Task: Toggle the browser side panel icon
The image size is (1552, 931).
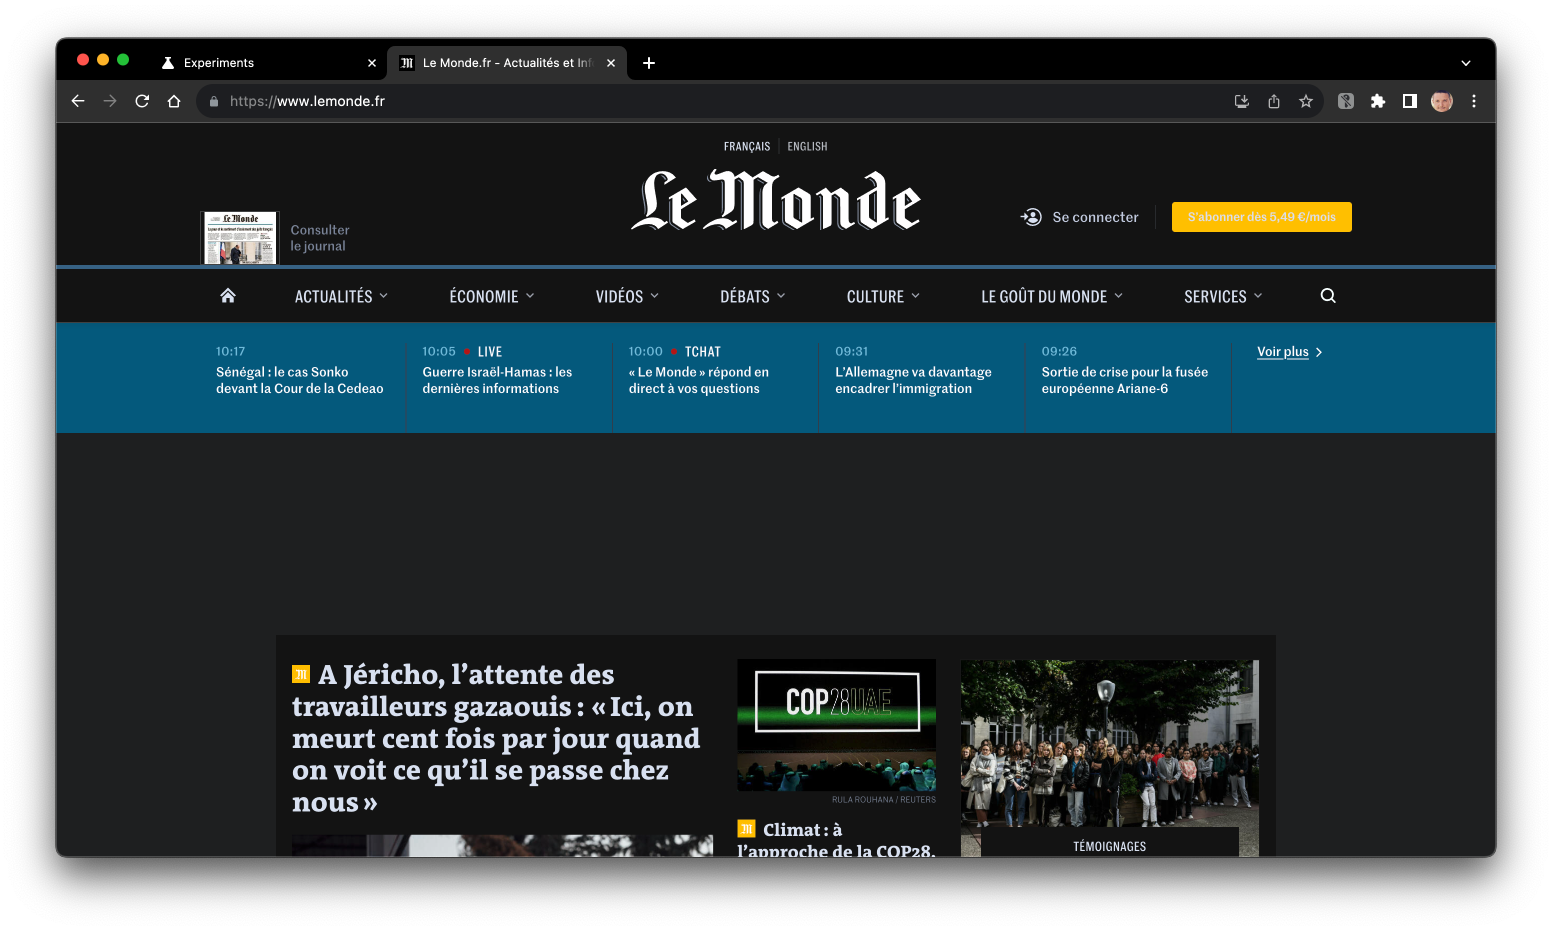Action: coord(1410,101)
